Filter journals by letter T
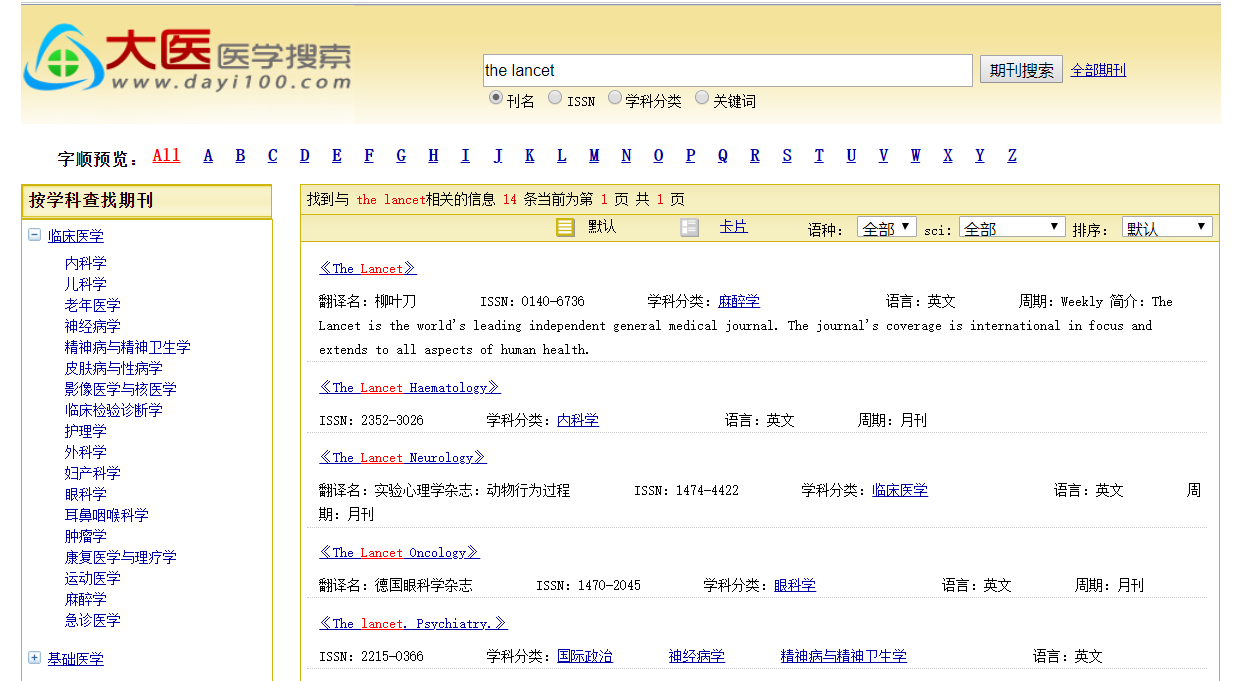1247x681 pixels. 819,155
